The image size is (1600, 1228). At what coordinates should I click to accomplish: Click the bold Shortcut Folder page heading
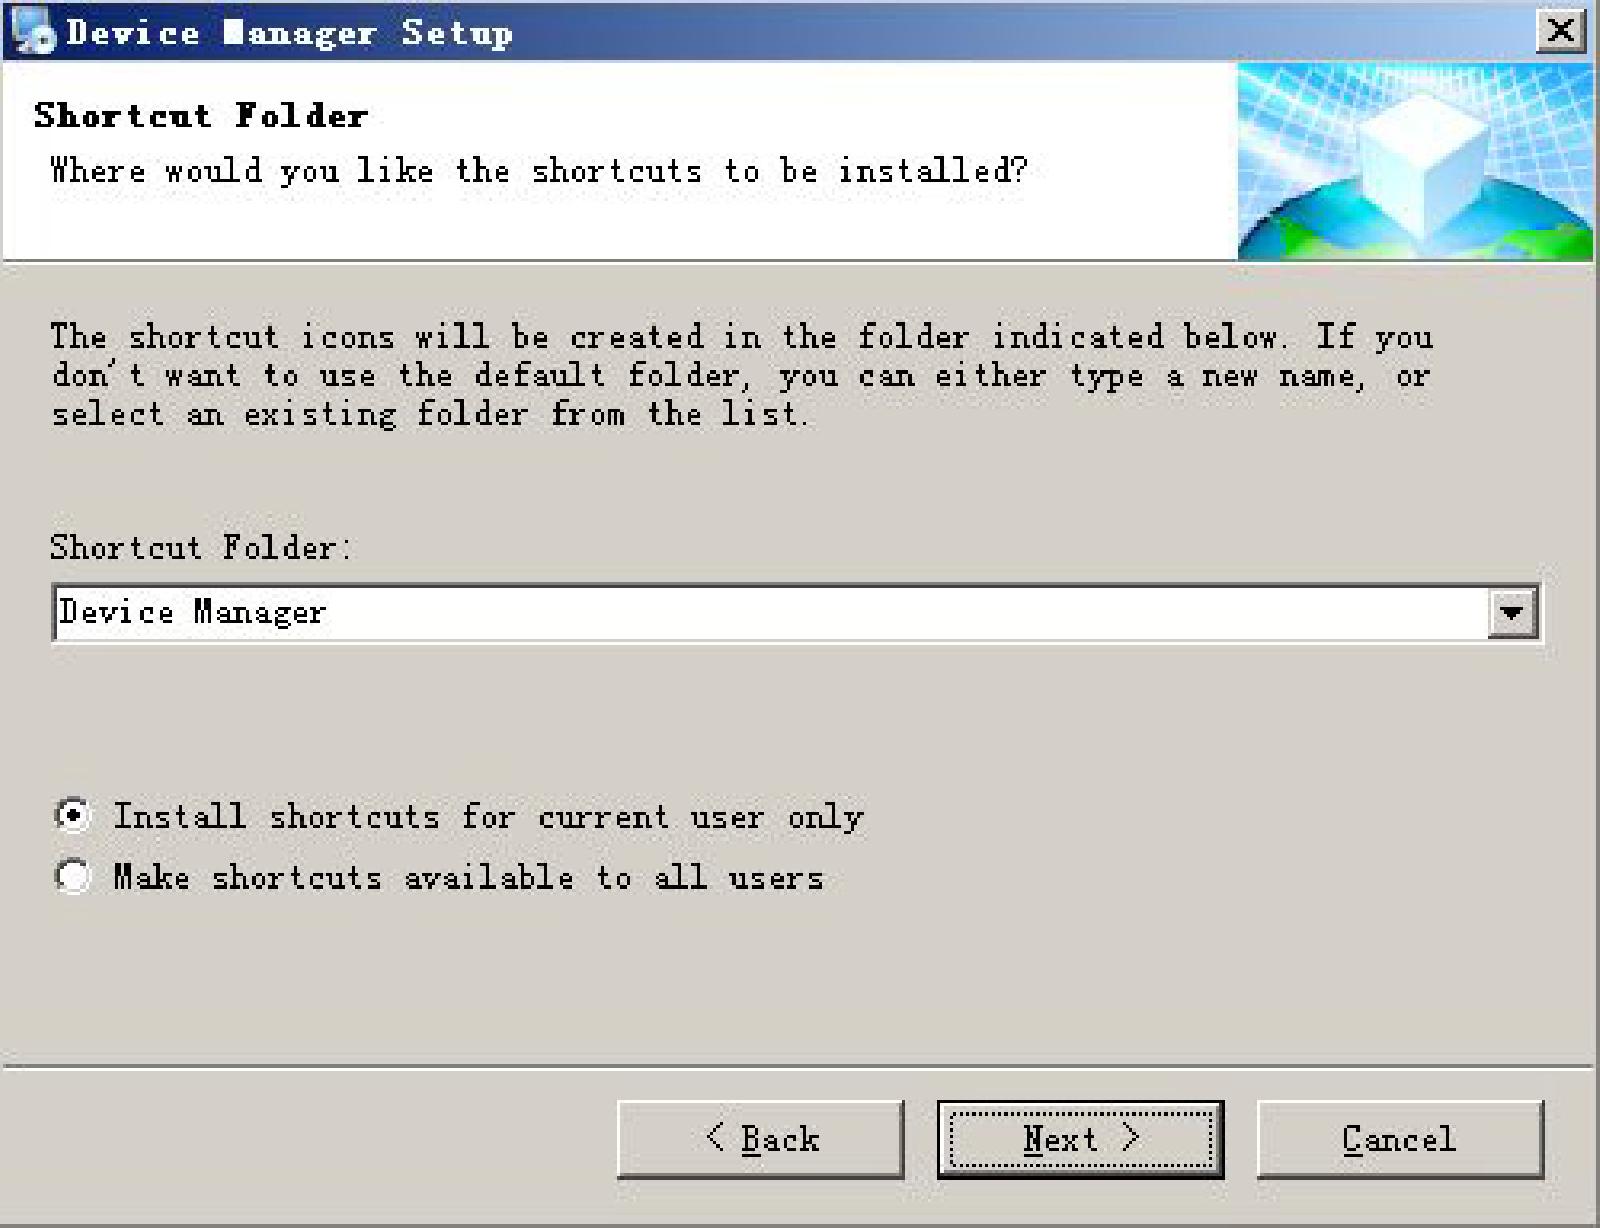[x=201, y=116]
